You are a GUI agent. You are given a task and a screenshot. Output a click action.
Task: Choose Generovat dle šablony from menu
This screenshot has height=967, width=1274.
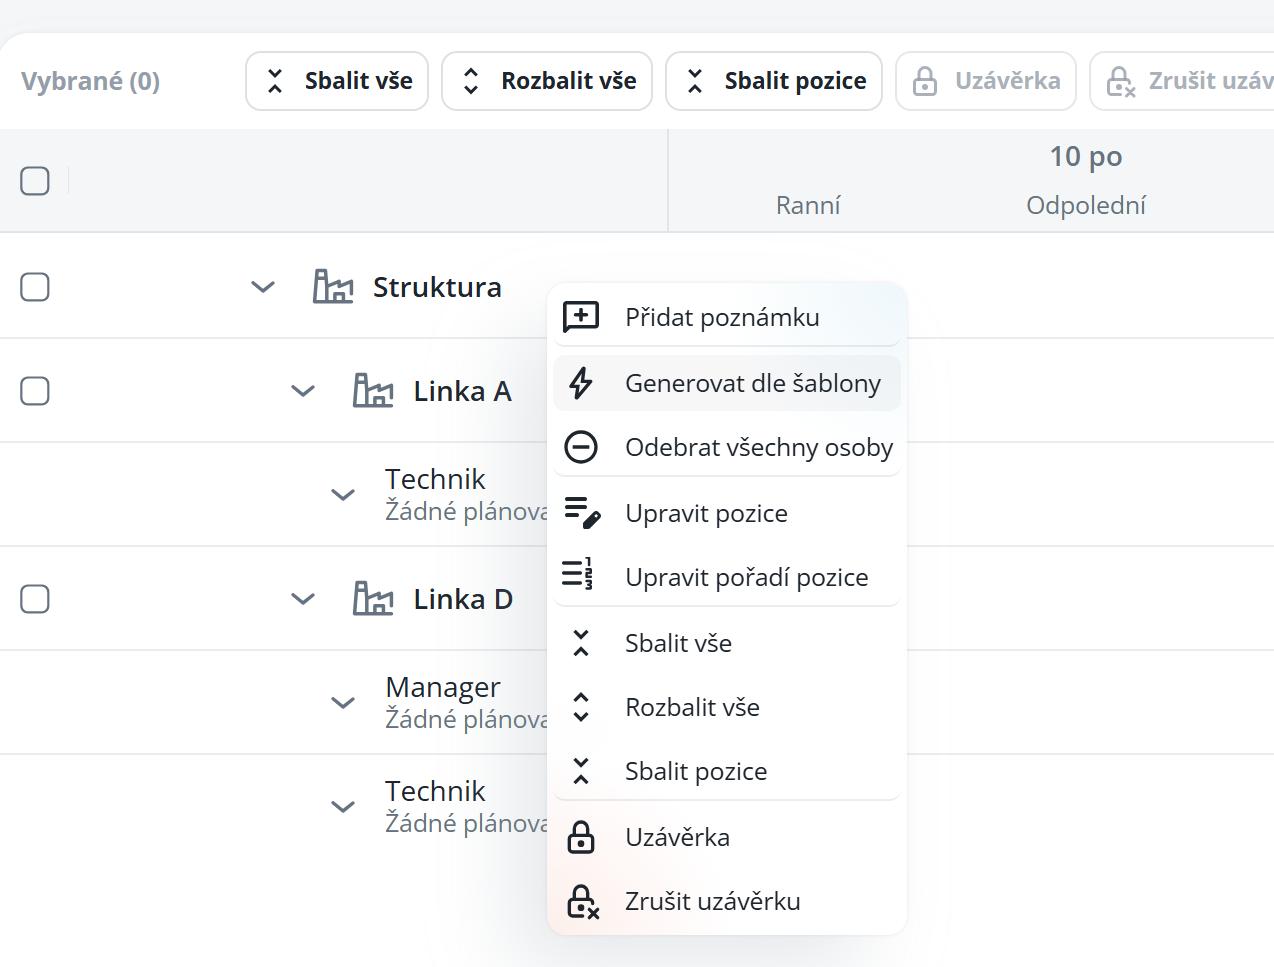(752, 383)
